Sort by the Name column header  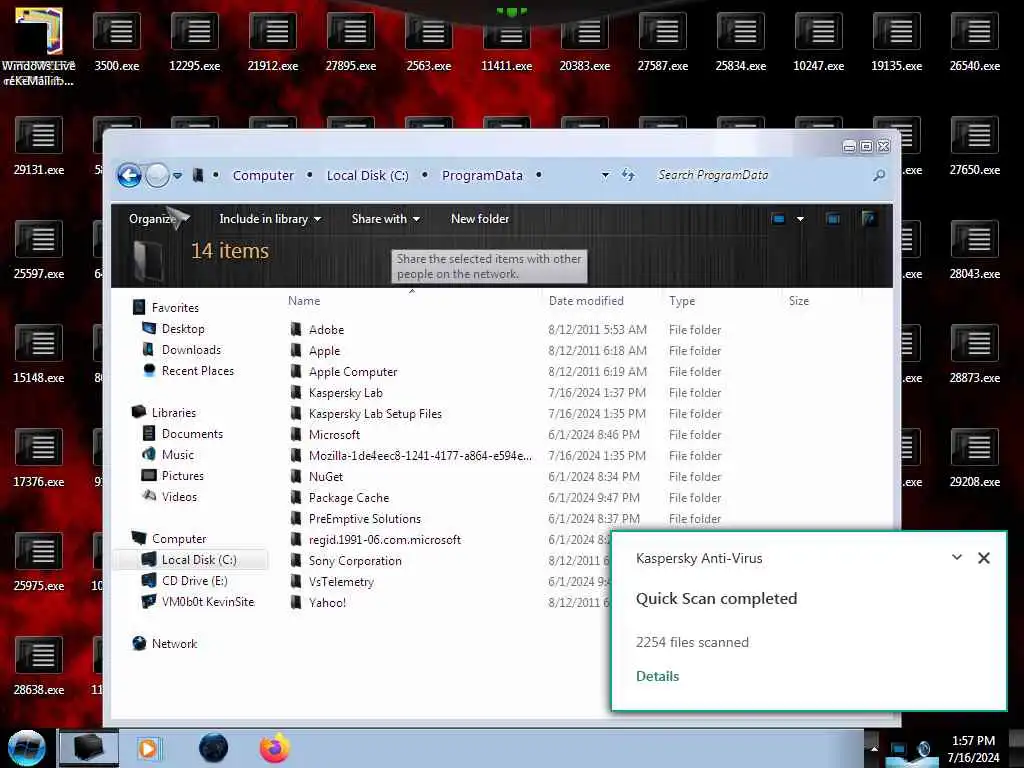[304, 300]
